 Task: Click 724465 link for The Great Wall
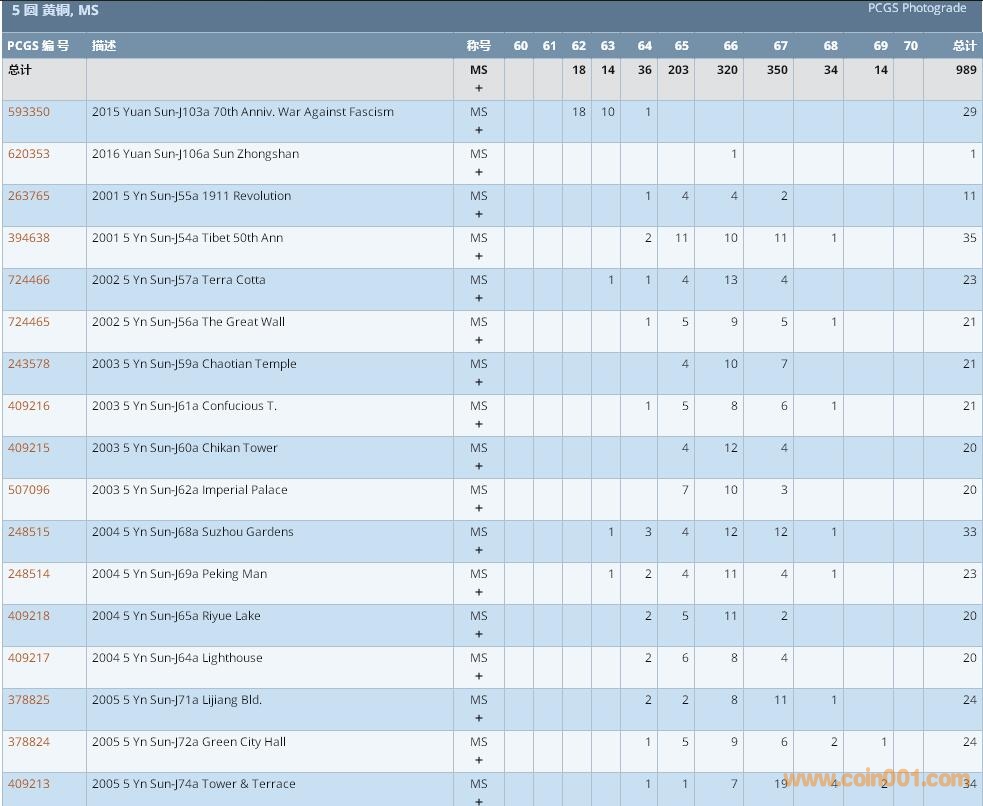click(28, 322)
